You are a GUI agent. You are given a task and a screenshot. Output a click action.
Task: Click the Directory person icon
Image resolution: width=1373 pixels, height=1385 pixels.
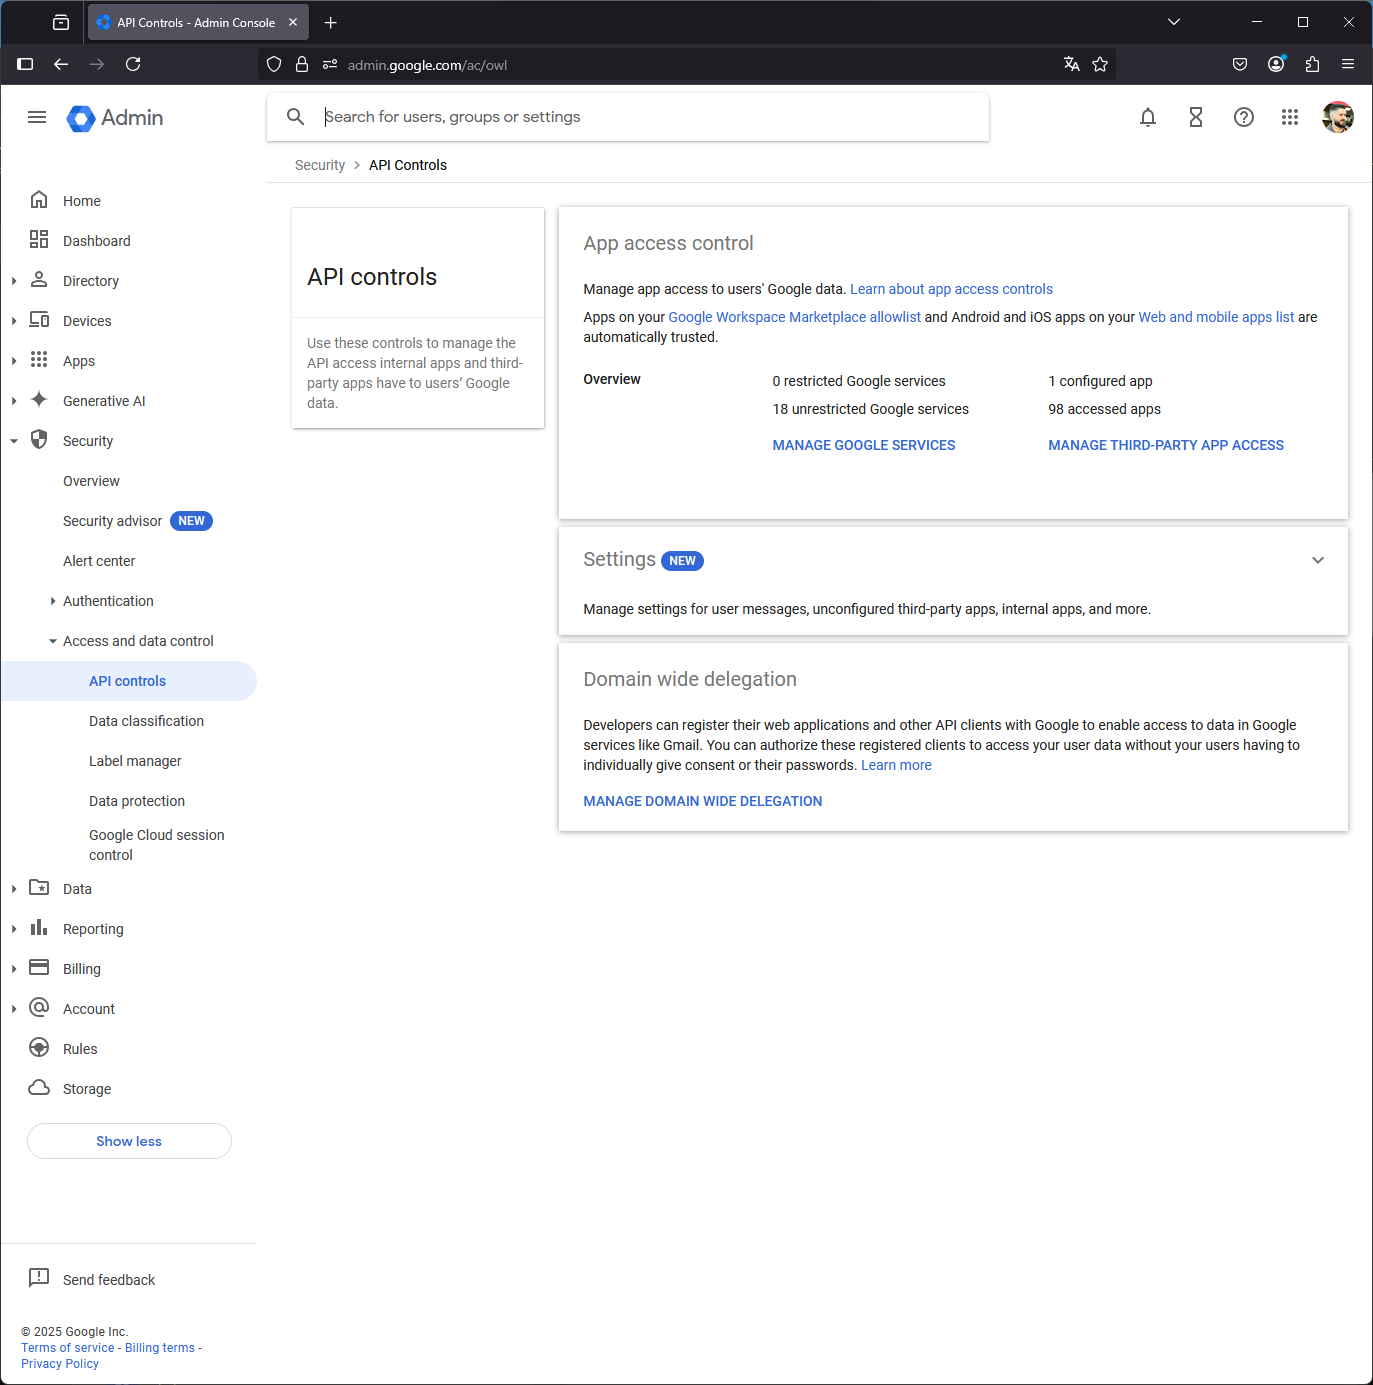(x=39, y=280)
